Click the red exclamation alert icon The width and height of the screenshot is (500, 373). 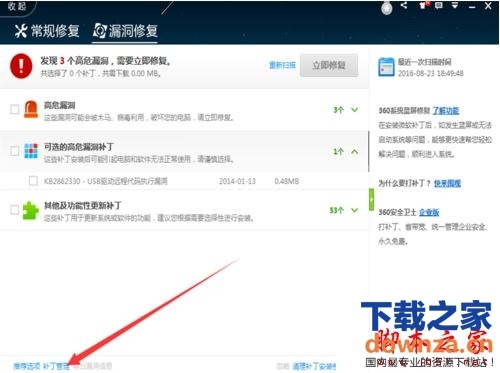[x=21, y=65]
